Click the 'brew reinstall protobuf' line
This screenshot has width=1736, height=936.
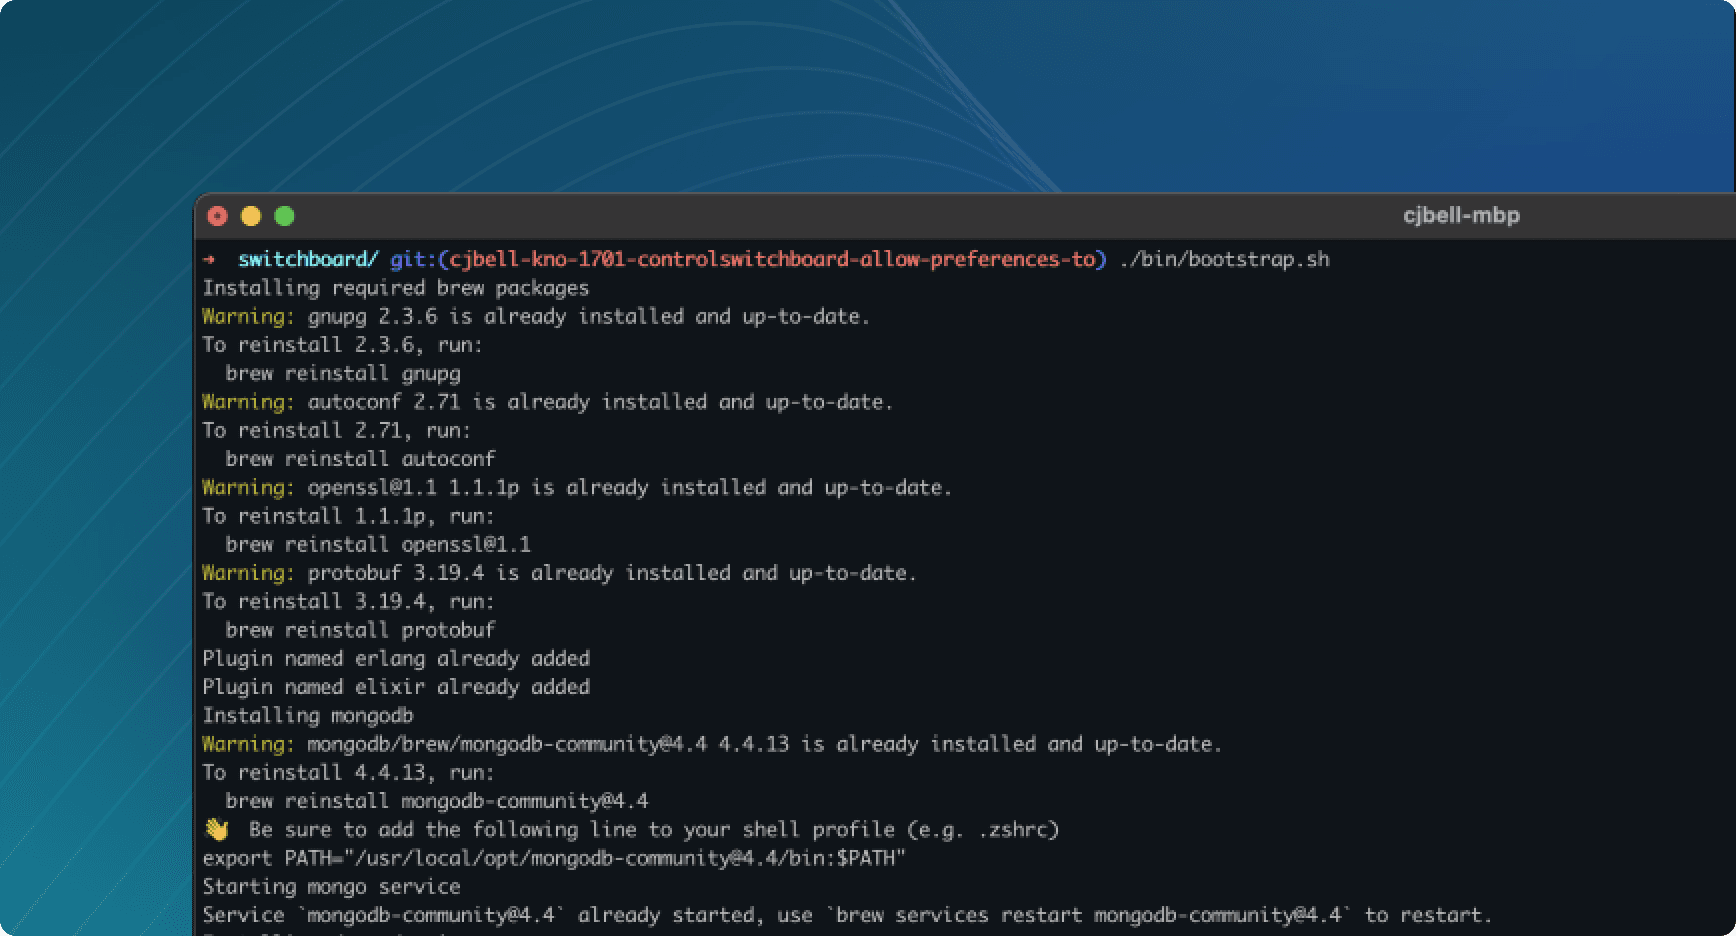click(x=360, y=630)
